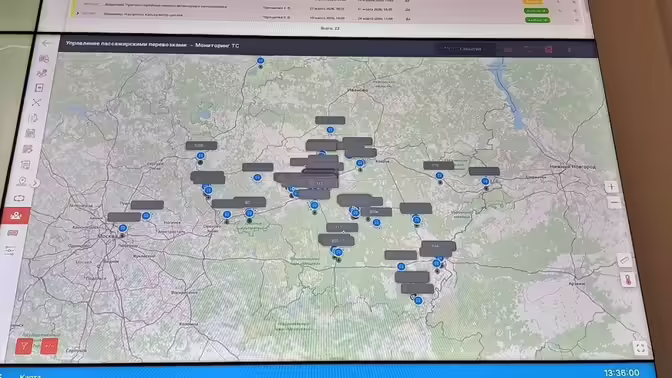The image size is (672, 378).
Task: Click the red button beside filter funnel
Action: click(49, 346)
